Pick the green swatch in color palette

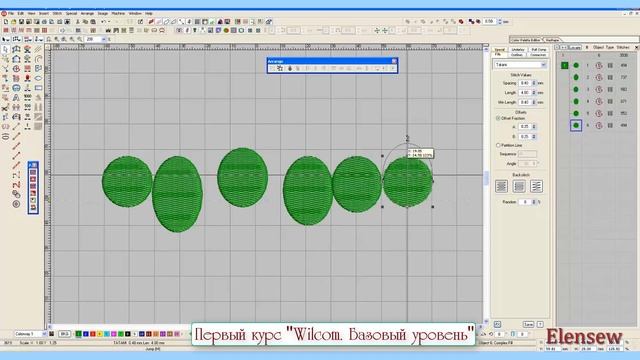click(78, 334)
